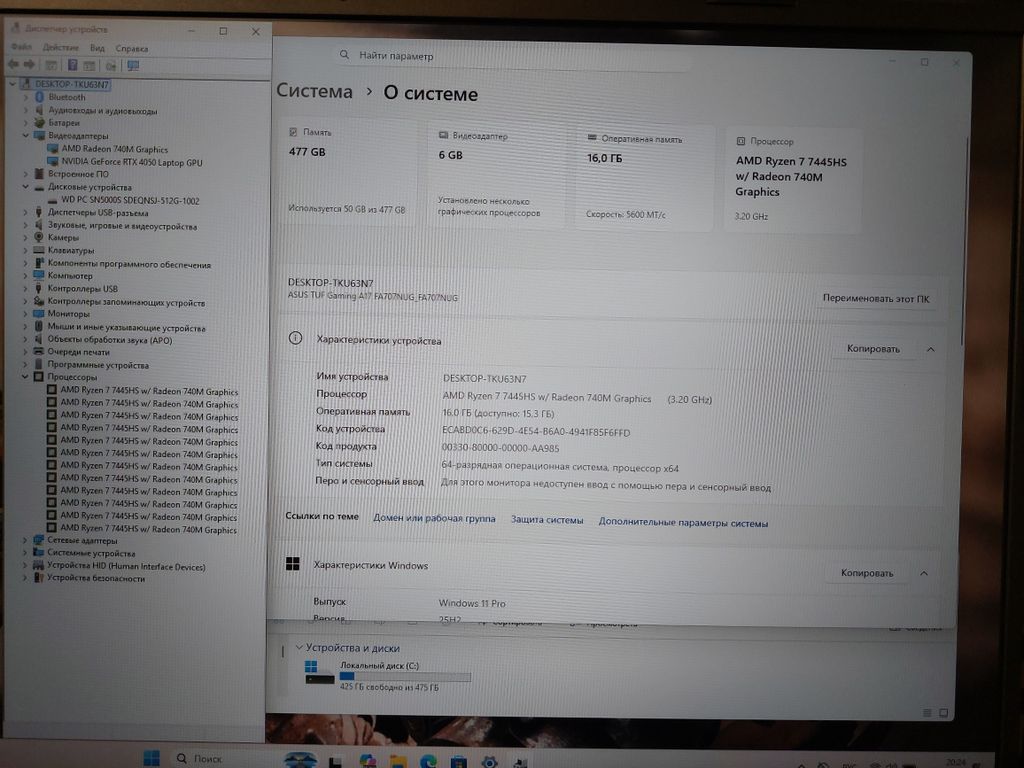Click the Очереди печати printer icon
Screen dimensions: 1024x768
(x=39, y=351)
